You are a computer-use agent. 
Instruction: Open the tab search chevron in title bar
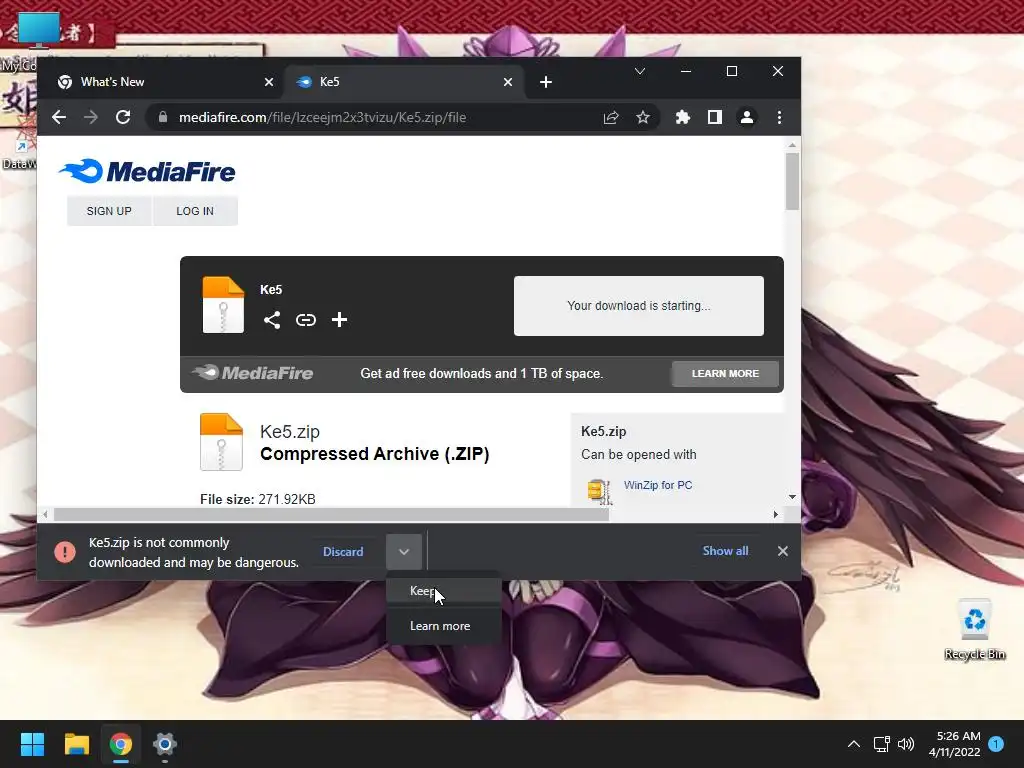[x=640, y=71]
